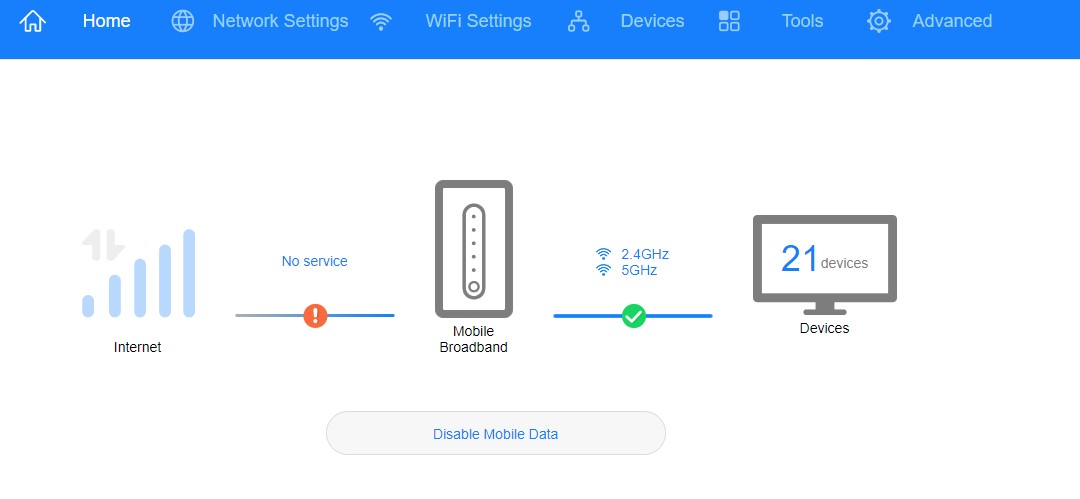Image resolution: width=1080 pixels, height=499 pixels.
Task: Click the Tools grid icon
Action: point(729,21)
